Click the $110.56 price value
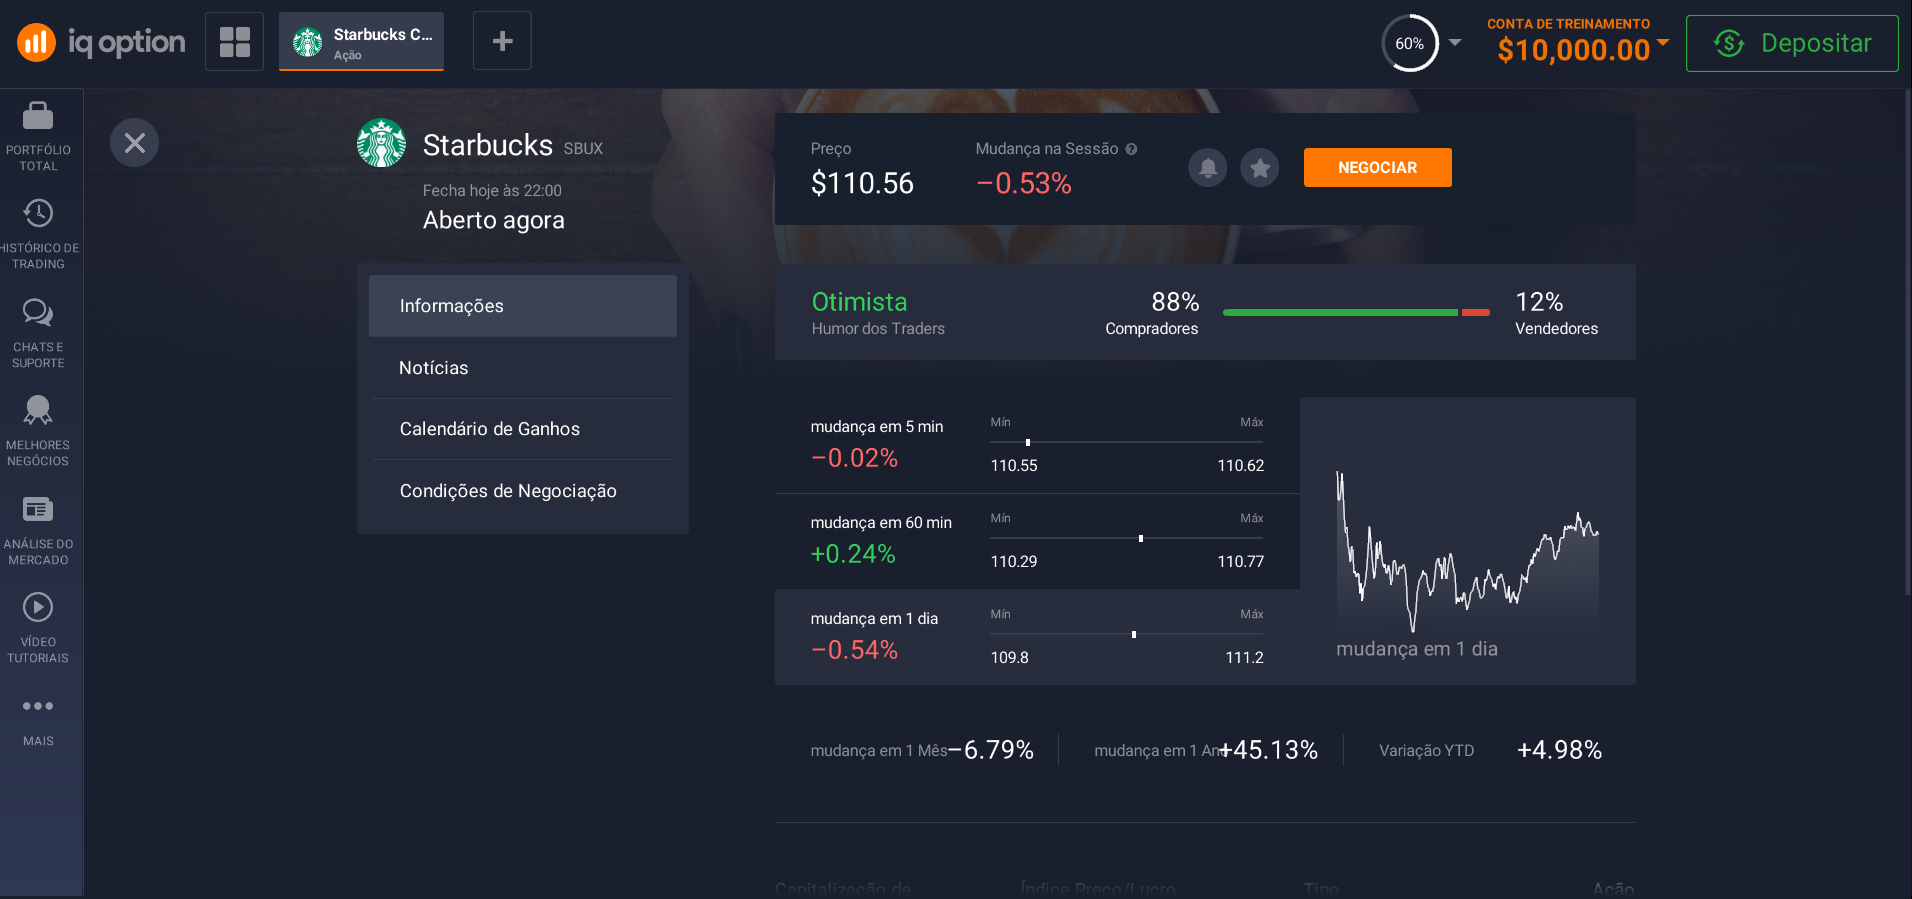This screenshot has width=1912, height=899. point(862,183)
